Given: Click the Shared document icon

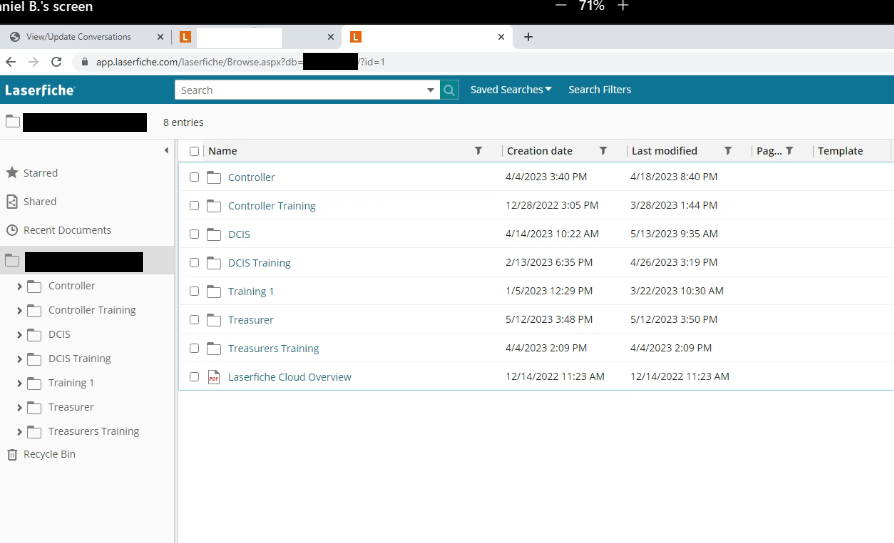Looking at the screenshot, I should pos(12,201).
